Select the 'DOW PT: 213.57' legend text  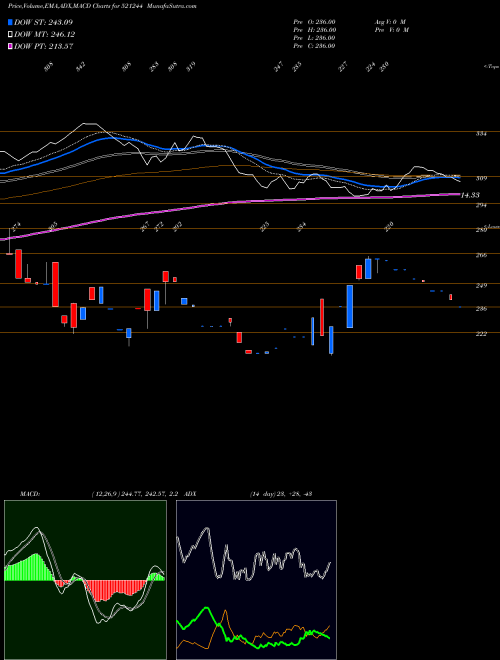pyautogui.click(x=43, y=46)
